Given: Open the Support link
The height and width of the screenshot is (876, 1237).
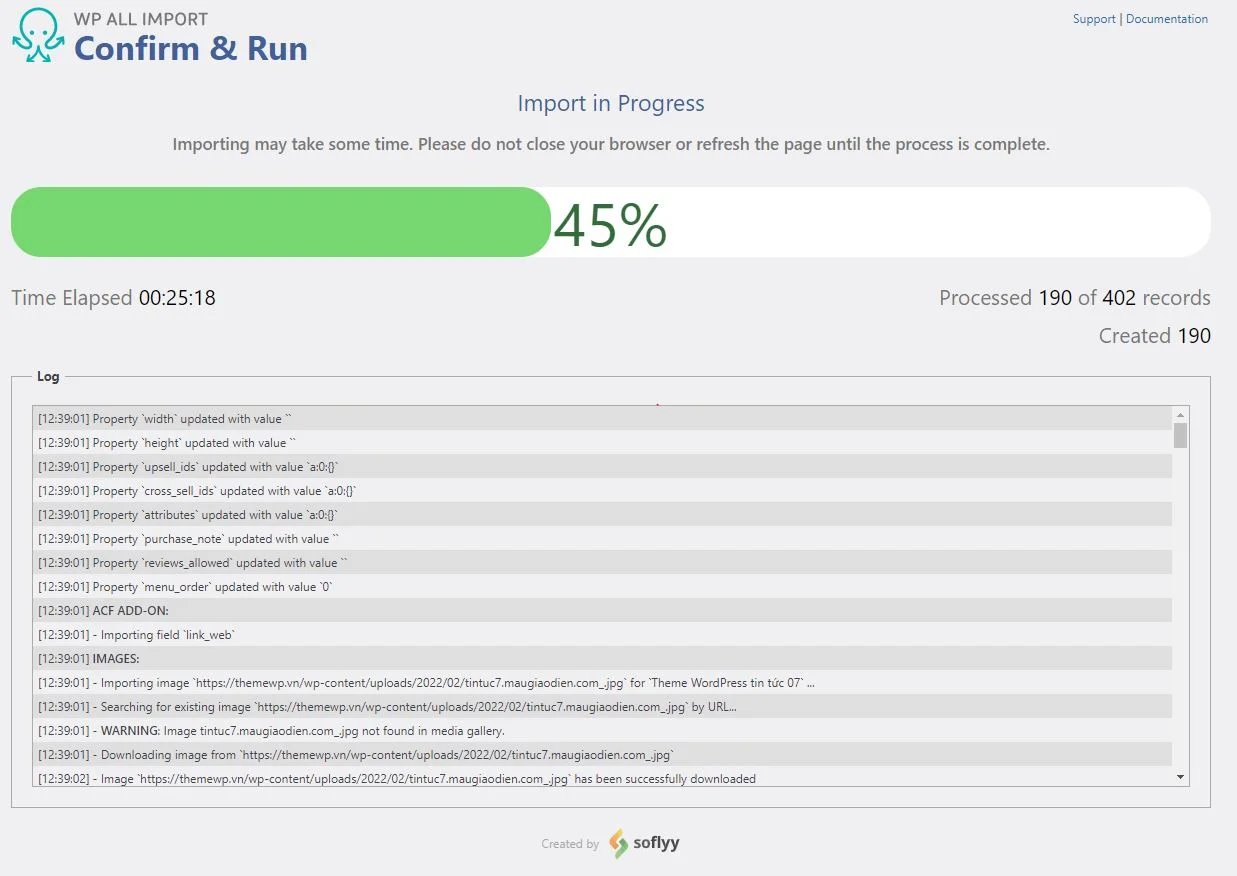Looking at the screenshot, I should tap(1094, 19).
